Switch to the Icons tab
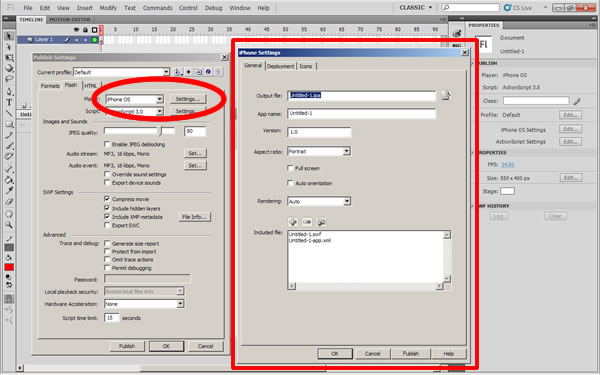 tap(306, 66)
